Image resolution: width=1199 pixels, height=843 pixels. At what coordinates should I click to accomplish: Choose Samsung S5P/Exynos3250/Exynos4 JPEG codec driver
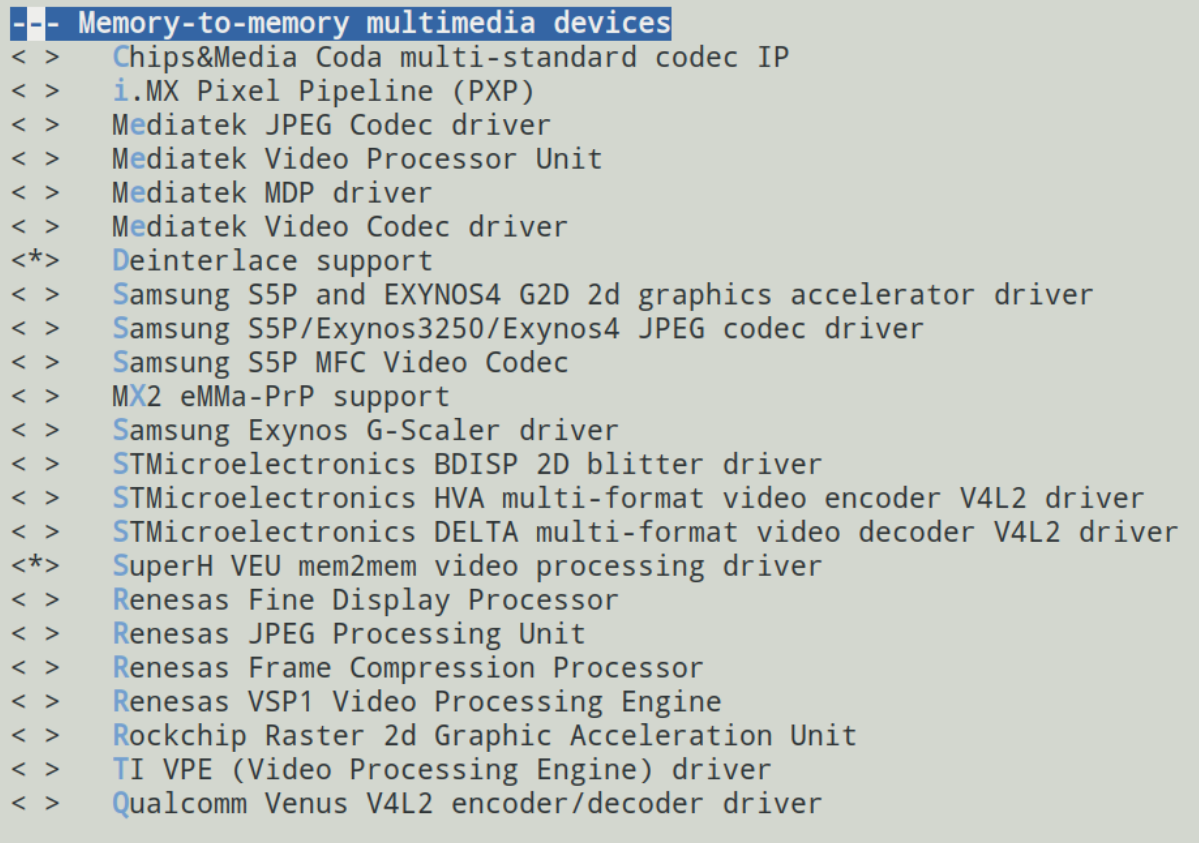[518, 329]
